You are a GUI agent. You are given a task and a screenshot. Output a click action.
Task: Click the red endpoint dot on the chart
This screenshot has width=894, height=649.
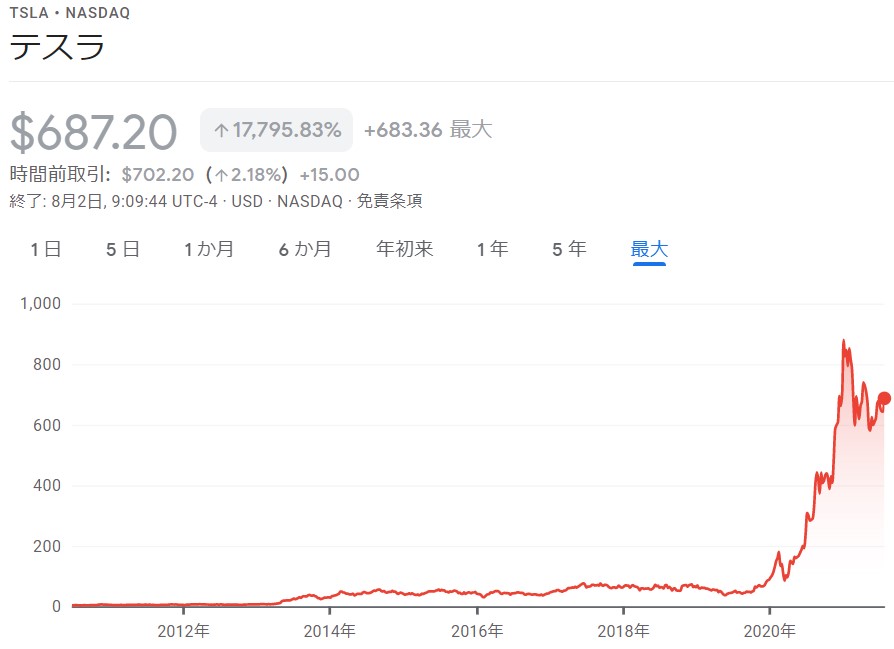point(884,398)
